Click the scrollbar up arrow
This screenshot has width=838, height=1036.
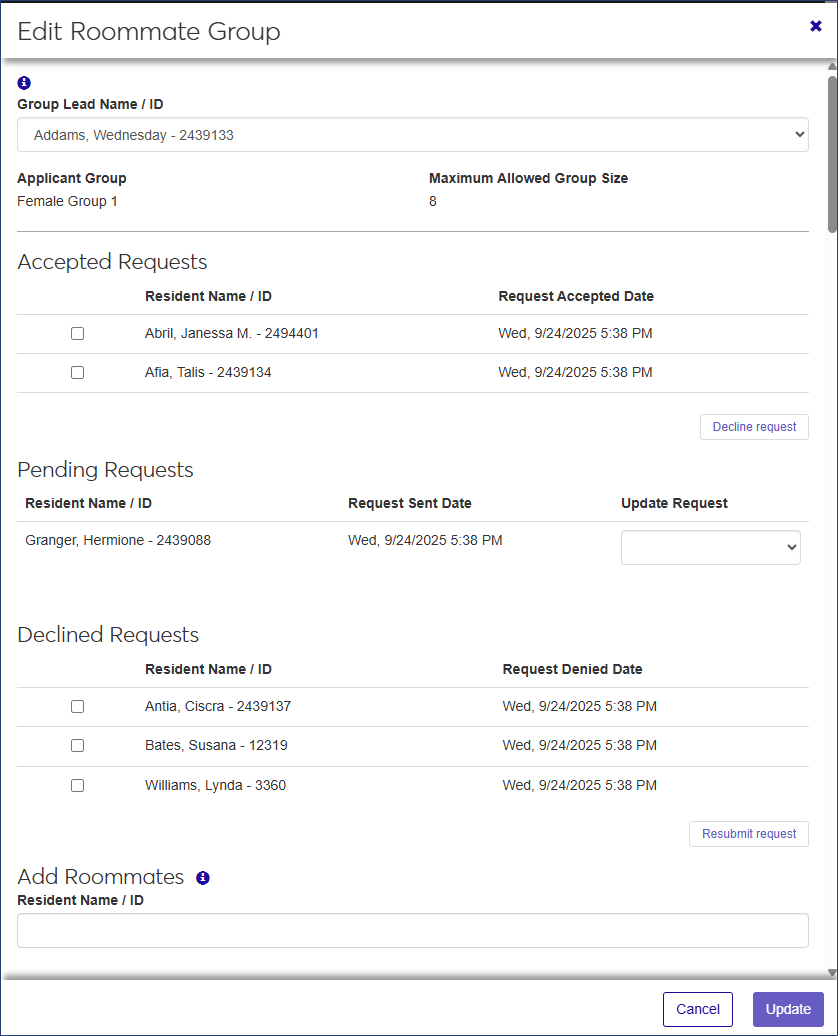pyautogui.click(x=832, y=67)
